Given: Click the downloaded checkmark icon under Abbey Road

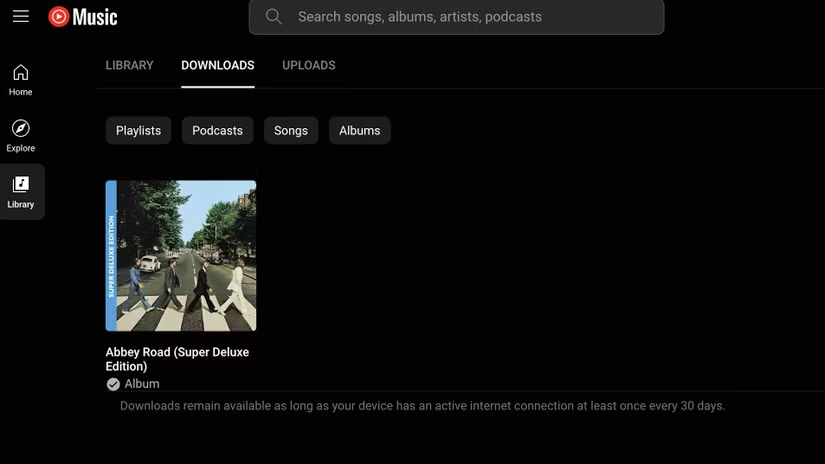Looking at the screenshot, I should point(113,384).
